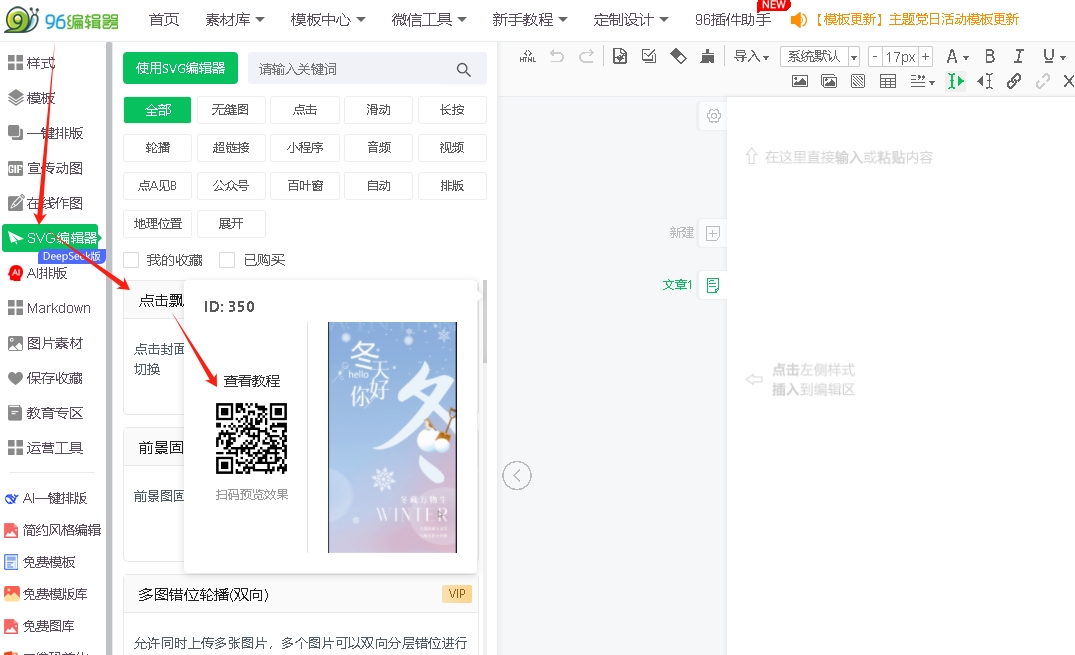Toggle italic text formatting
The image size is (1075, 655).
(x=1019, y=57)
